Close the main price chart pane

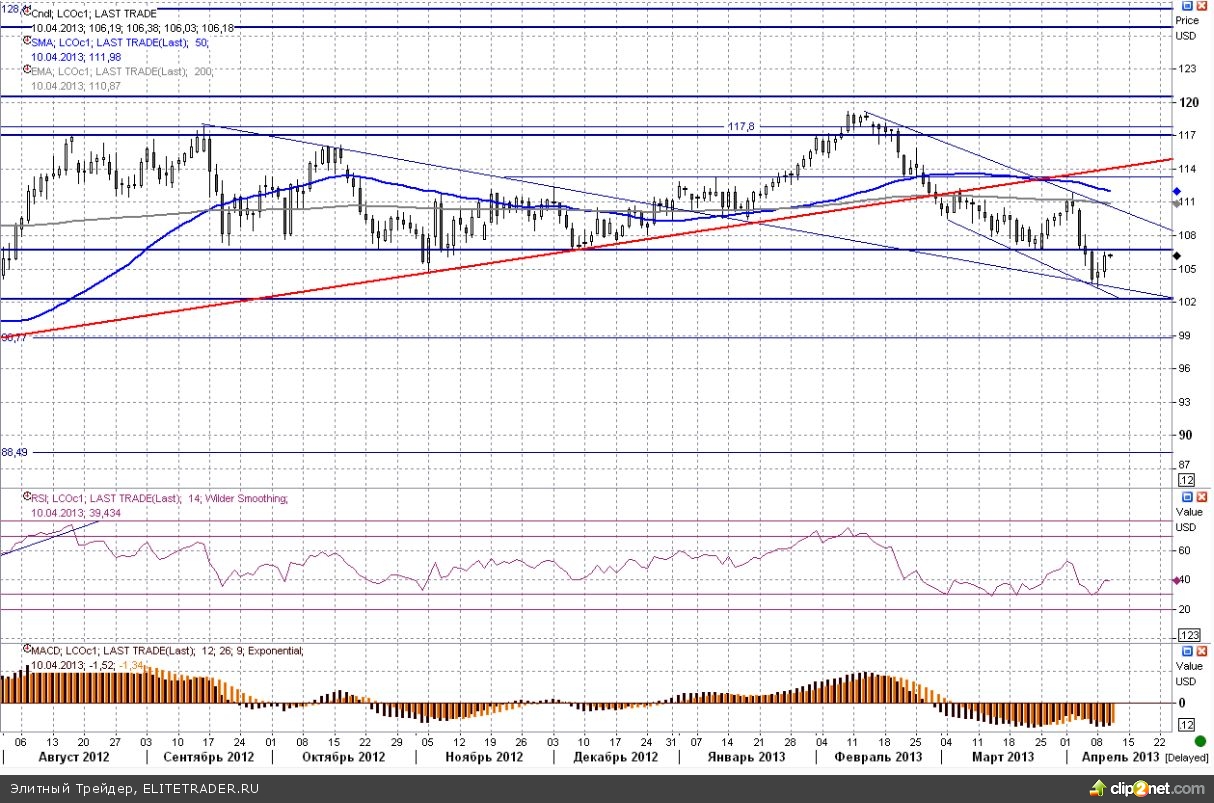(x=1199, y=7)
